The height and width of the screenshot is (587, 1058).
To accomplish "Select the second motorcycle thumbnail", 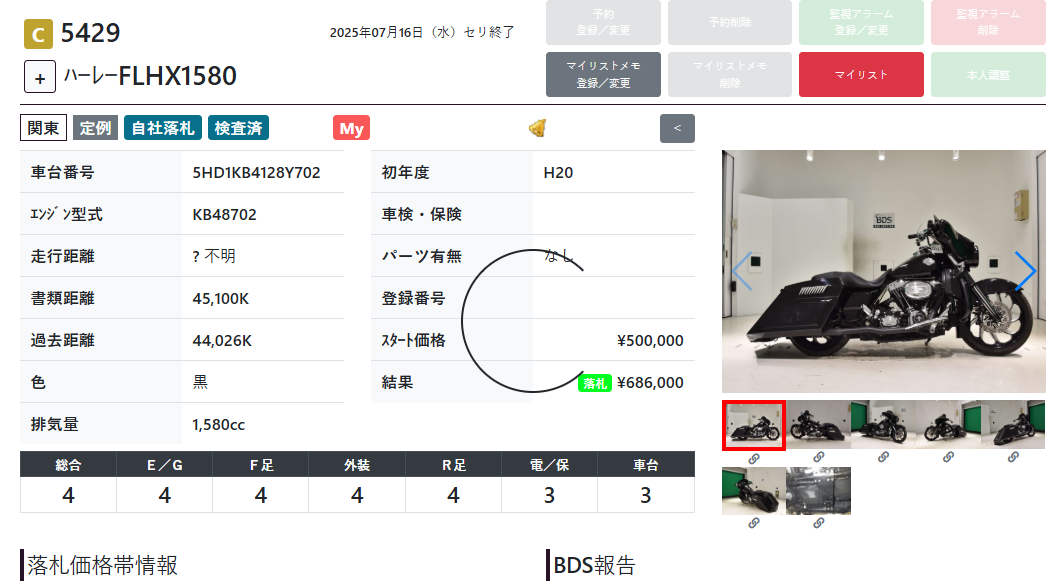I will pos(818,424).
